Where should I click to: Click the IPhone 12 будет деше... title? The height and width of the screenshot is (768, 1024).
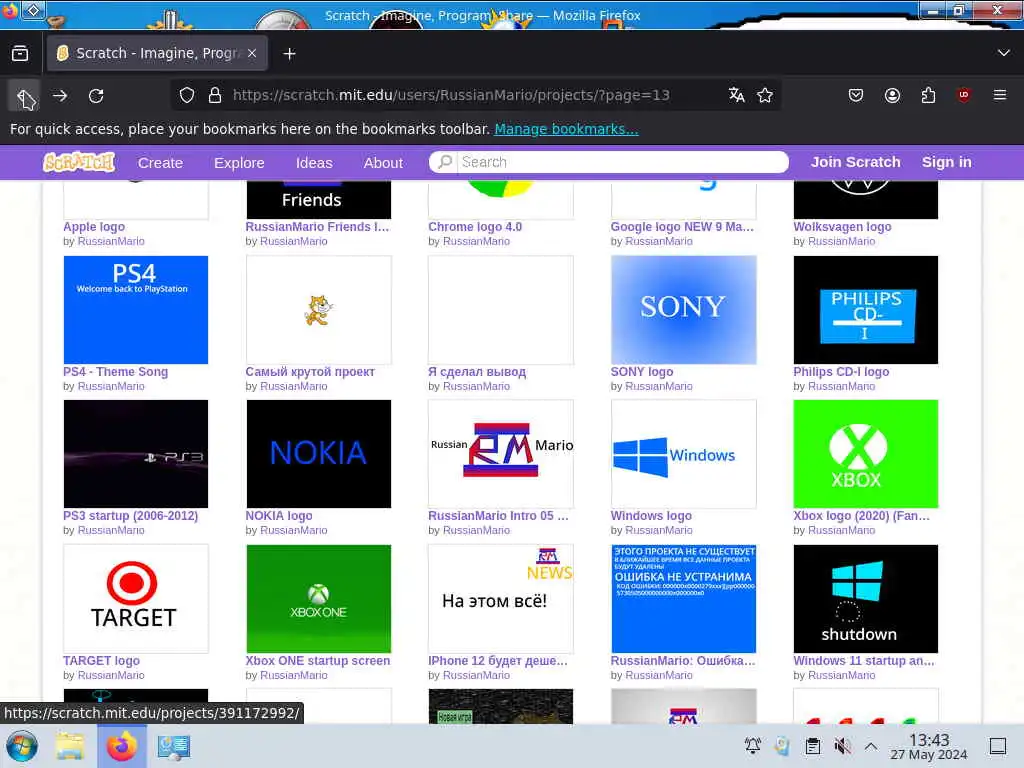click(498, 660)
